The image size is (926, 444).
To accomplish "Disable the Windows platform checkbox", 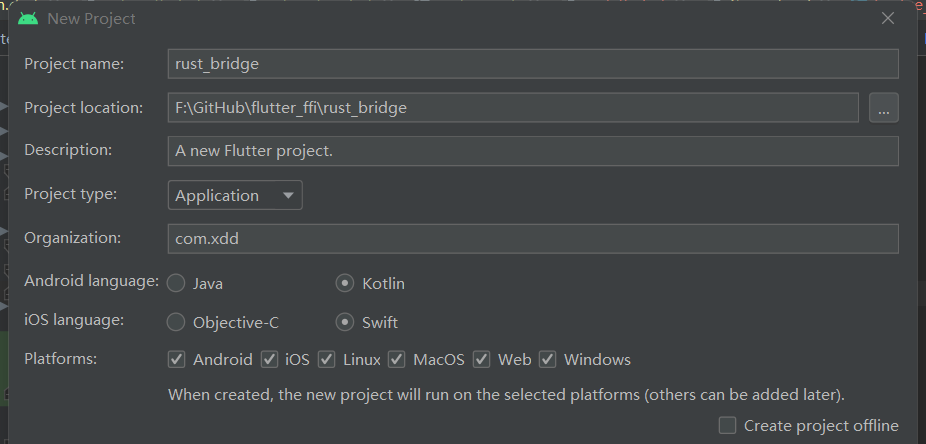I will 548,359.
